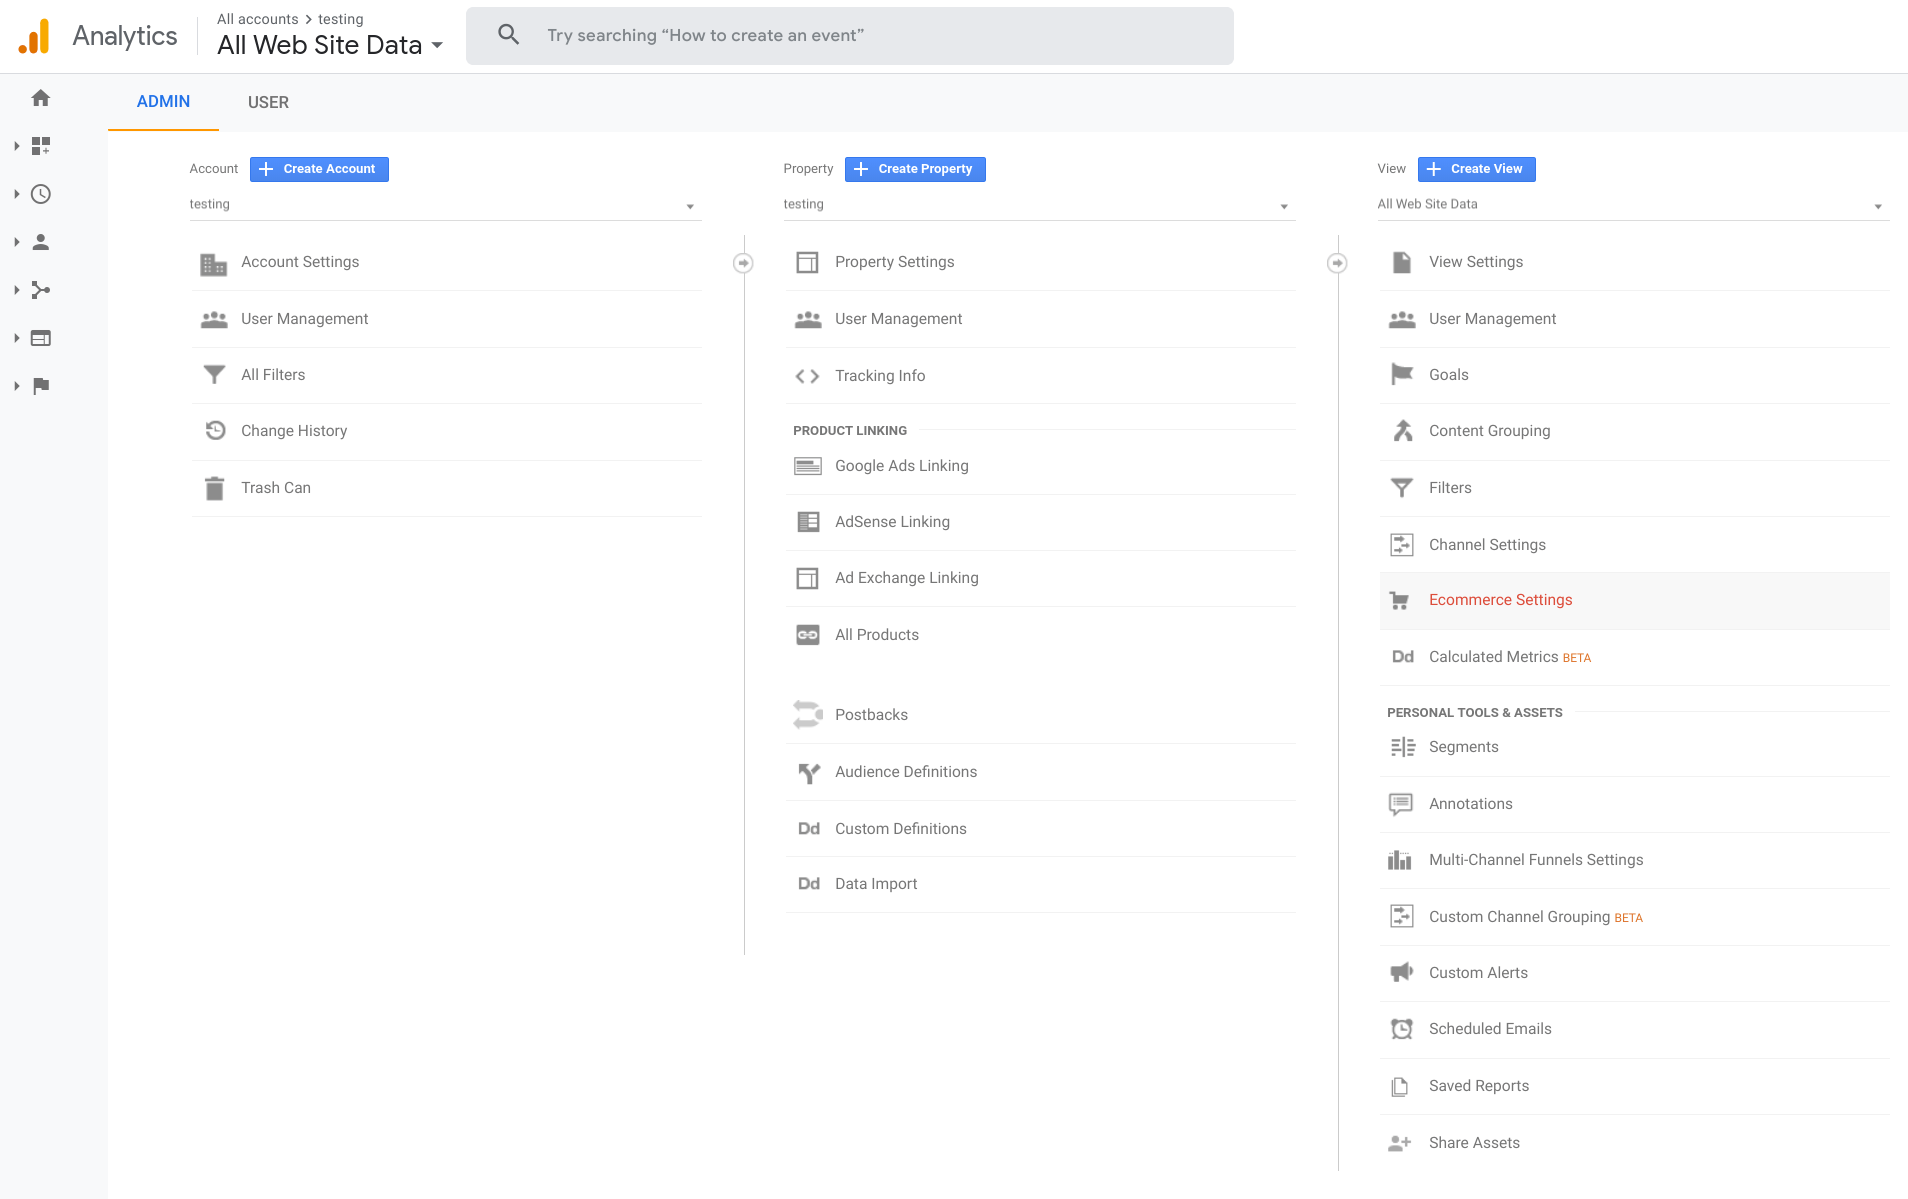Click the Postbacks arrows icon
The height and width of the screenshot is (1199, 1908).
(807, 715)
